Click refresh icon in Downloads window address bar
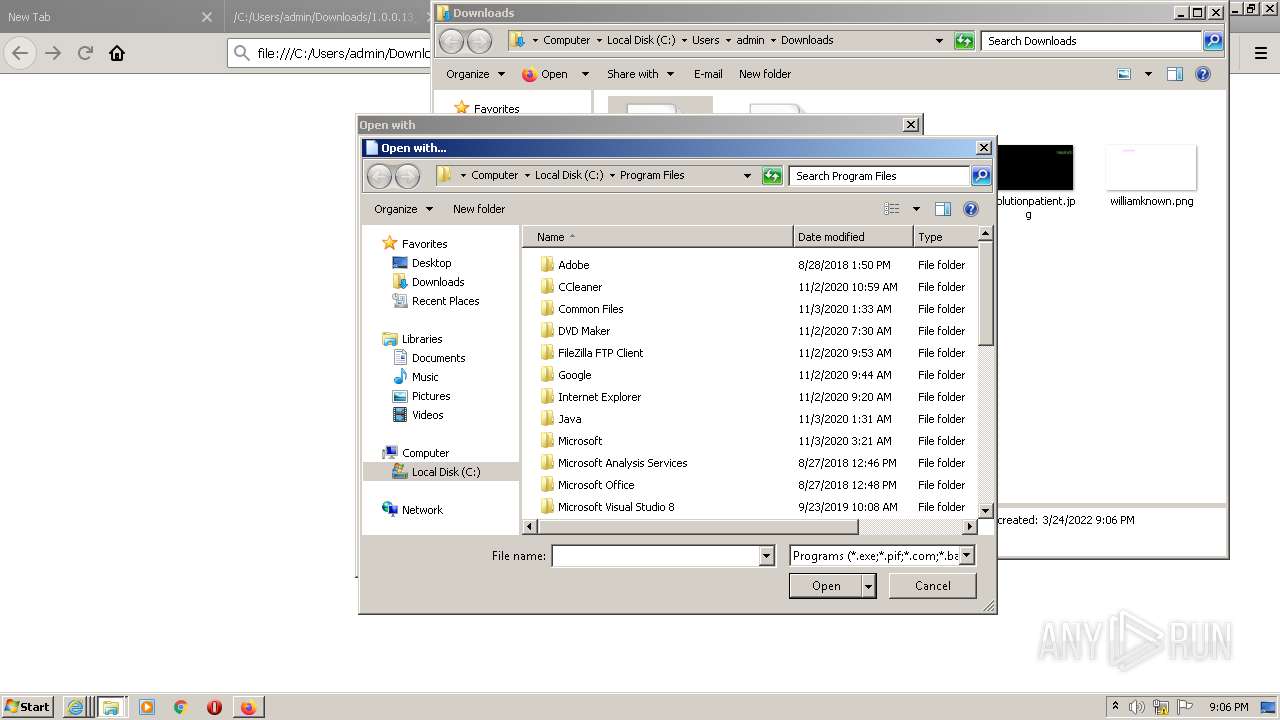This screenshot has width=1280, height=720. pos(964,41)
